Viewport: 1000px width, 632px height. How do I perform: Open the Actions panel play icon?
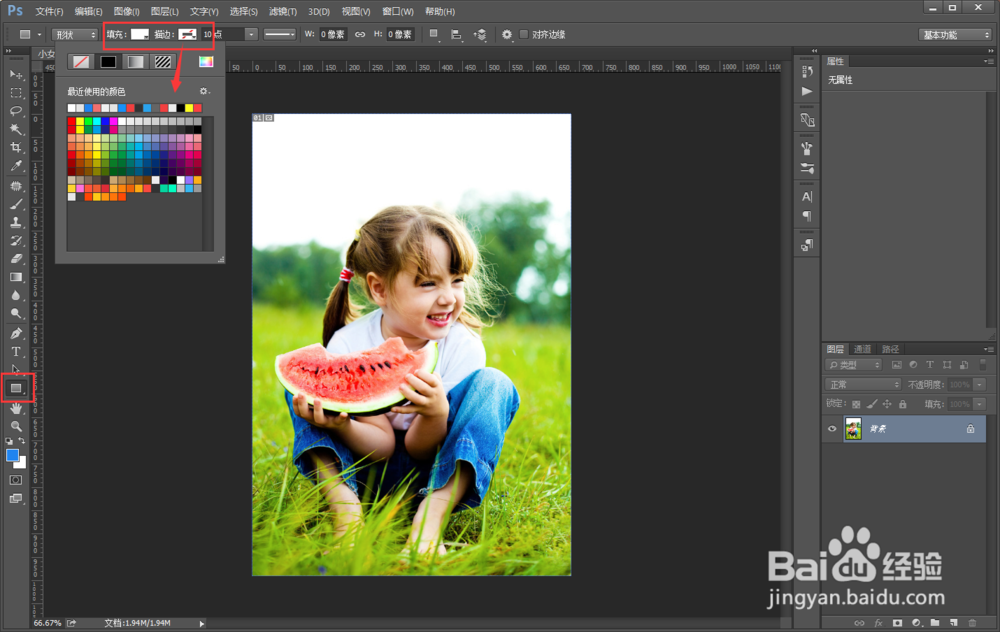tap(807, 91)
